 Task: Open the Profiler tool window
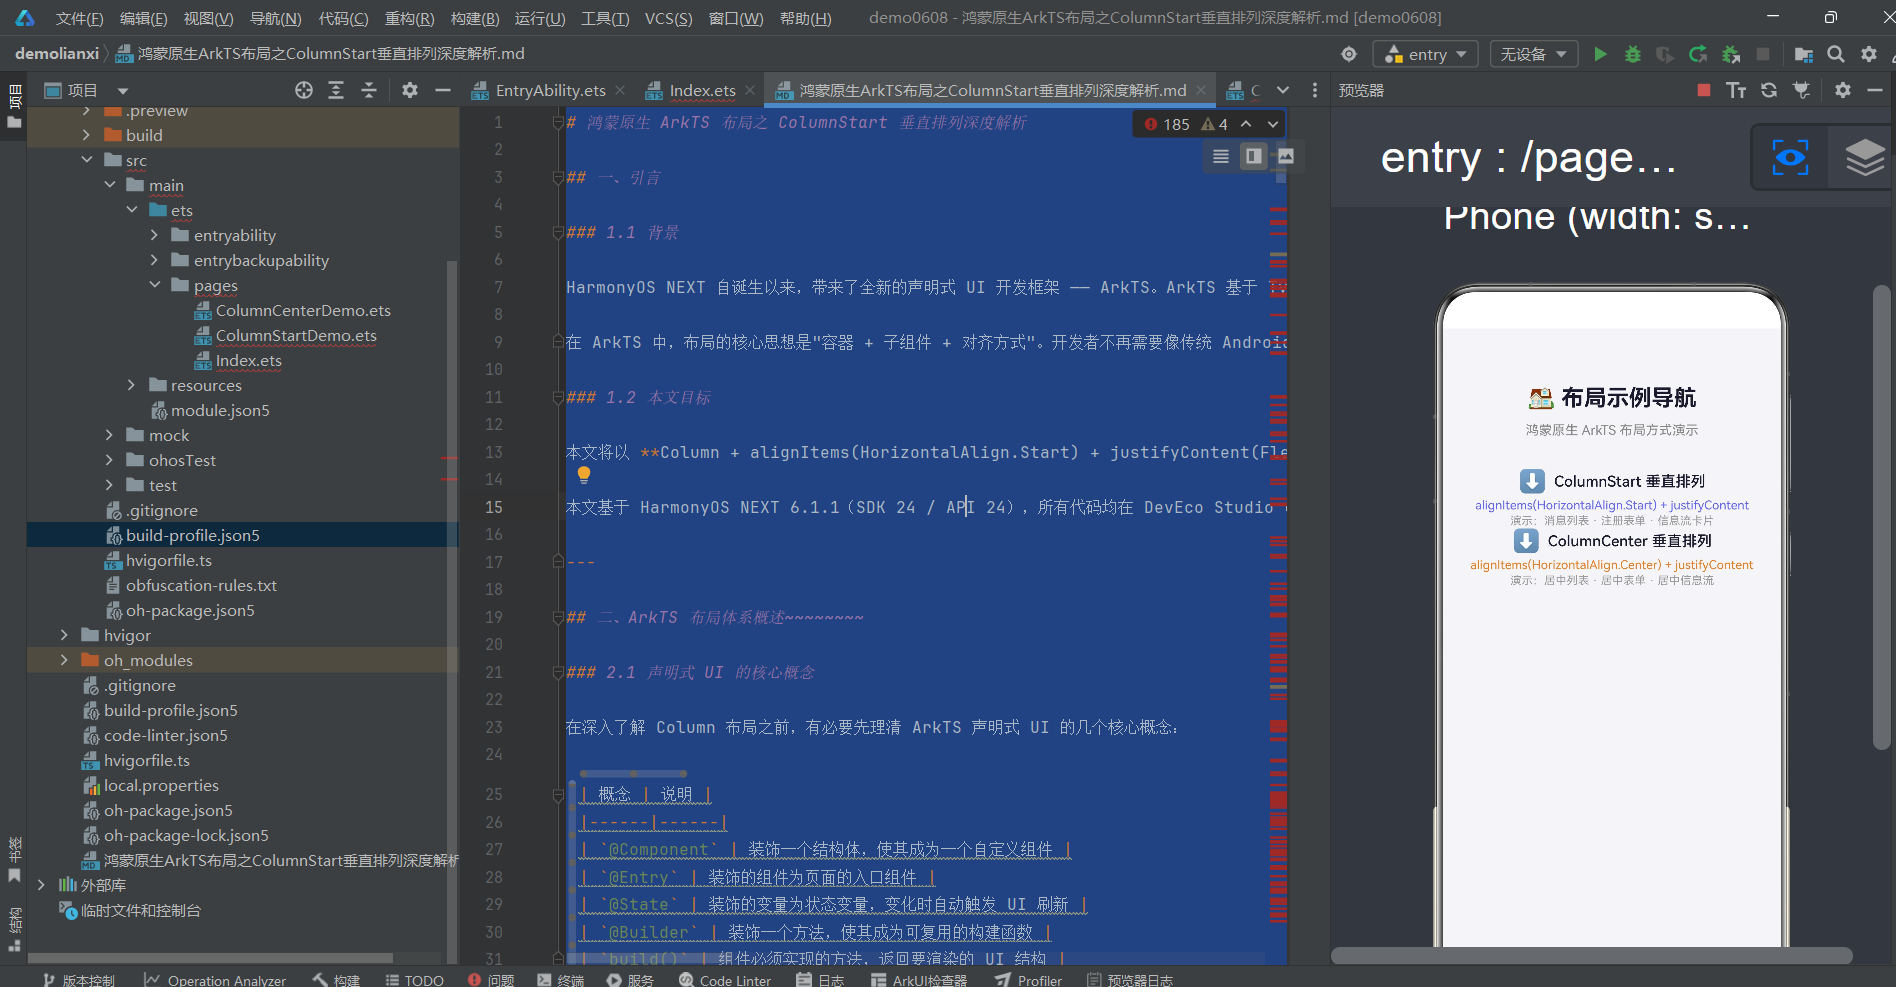pos(1028,980)
